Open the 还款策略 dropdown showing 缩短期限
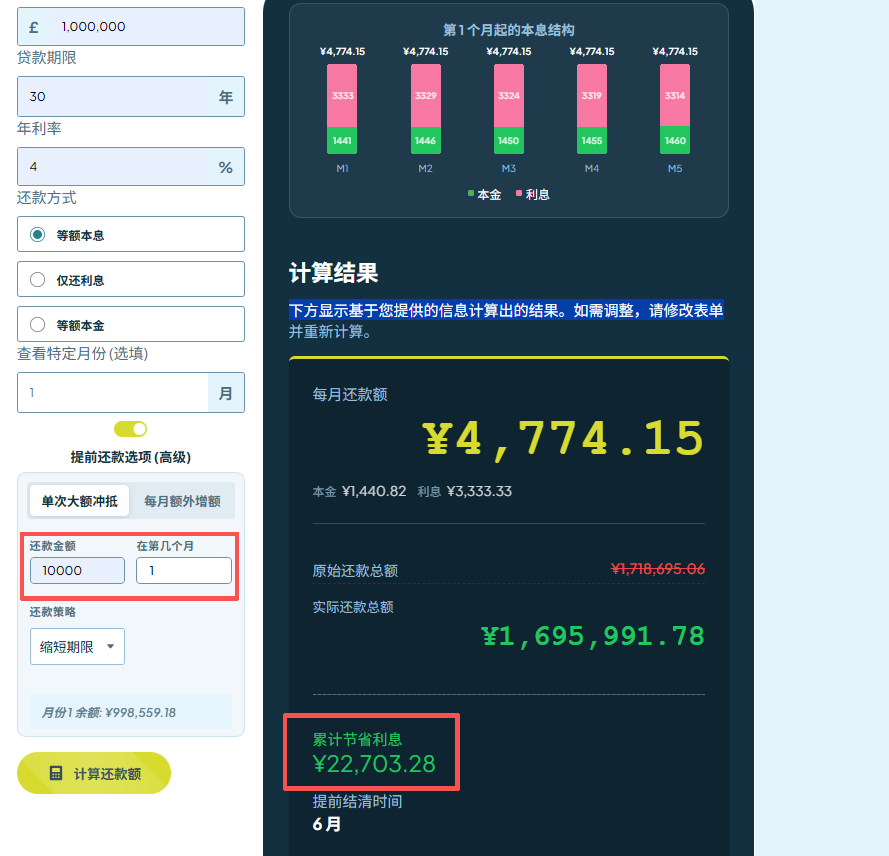Viewport: 889px width, 856px height. point(77,646)
